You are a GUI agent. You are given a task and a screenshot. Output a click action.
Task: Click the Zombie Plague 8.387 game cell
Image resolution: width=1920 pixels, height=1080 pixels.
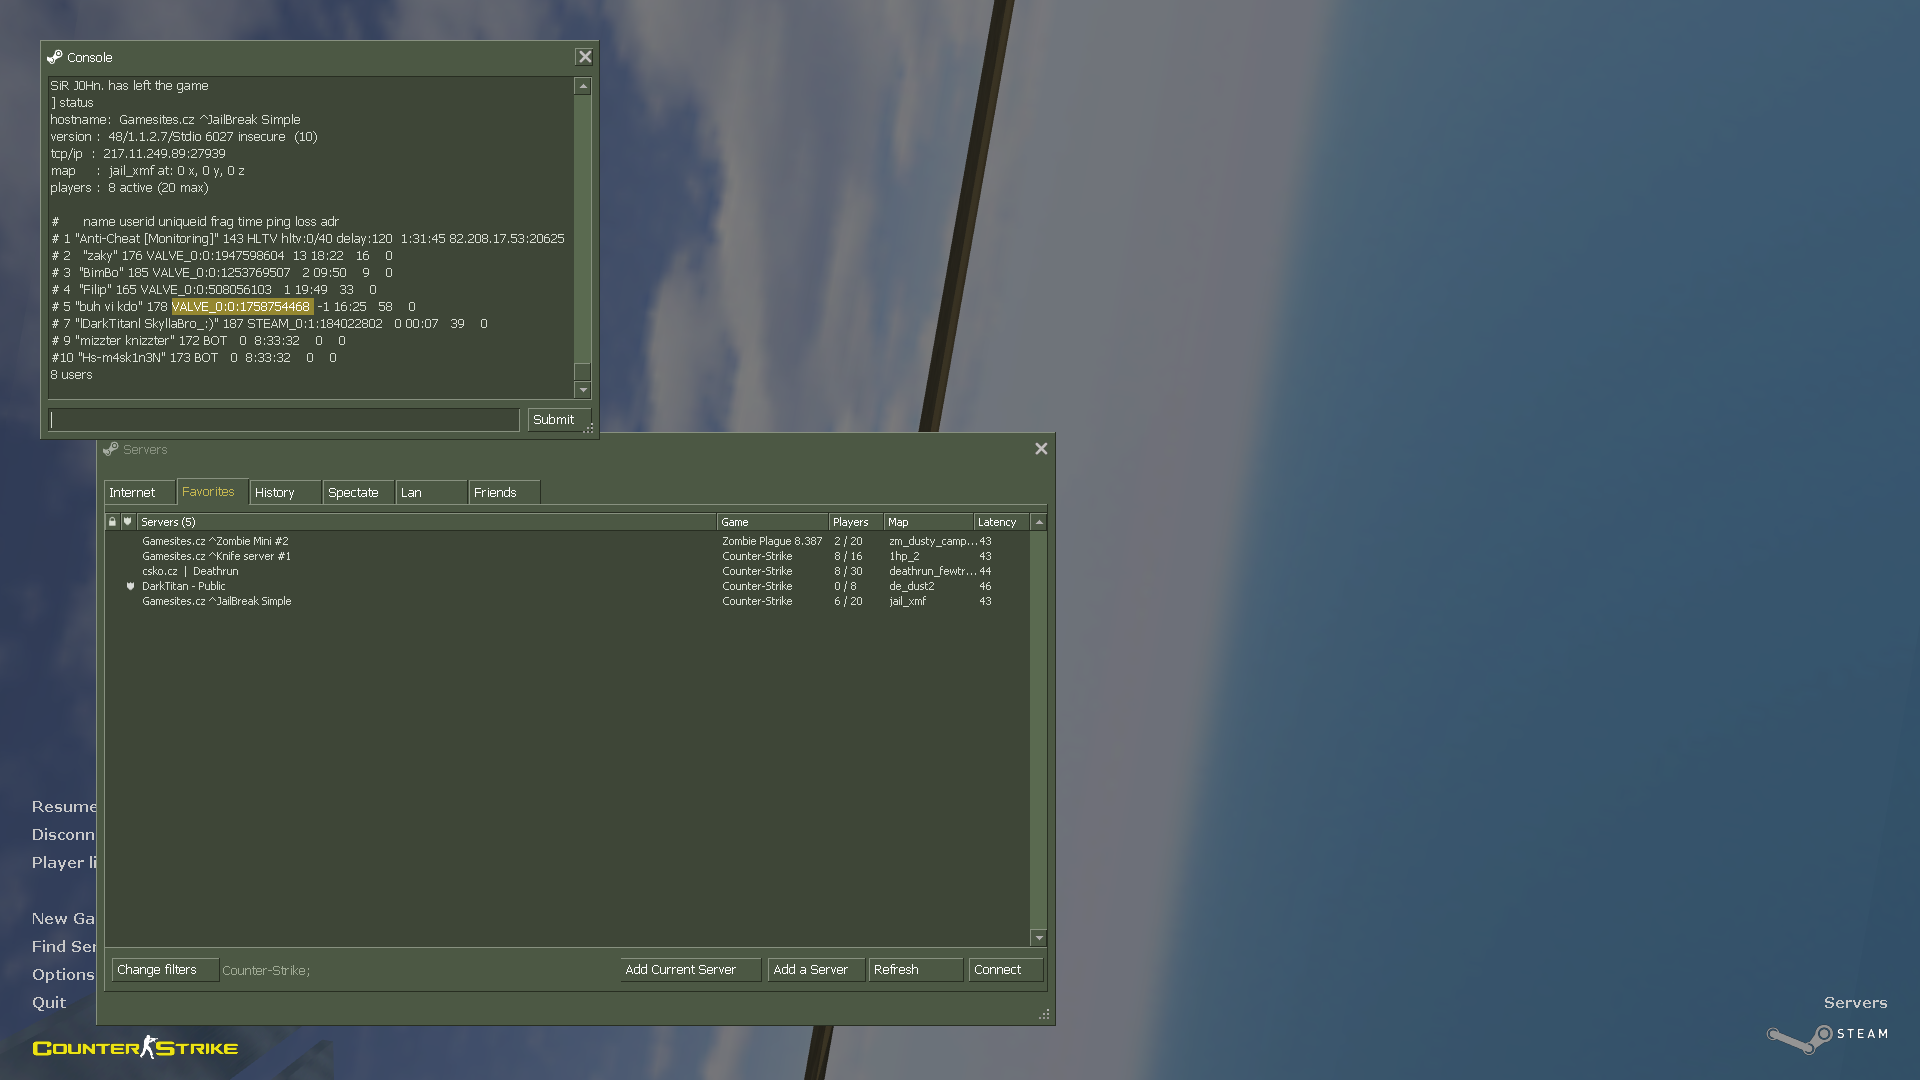coord(772,541)
